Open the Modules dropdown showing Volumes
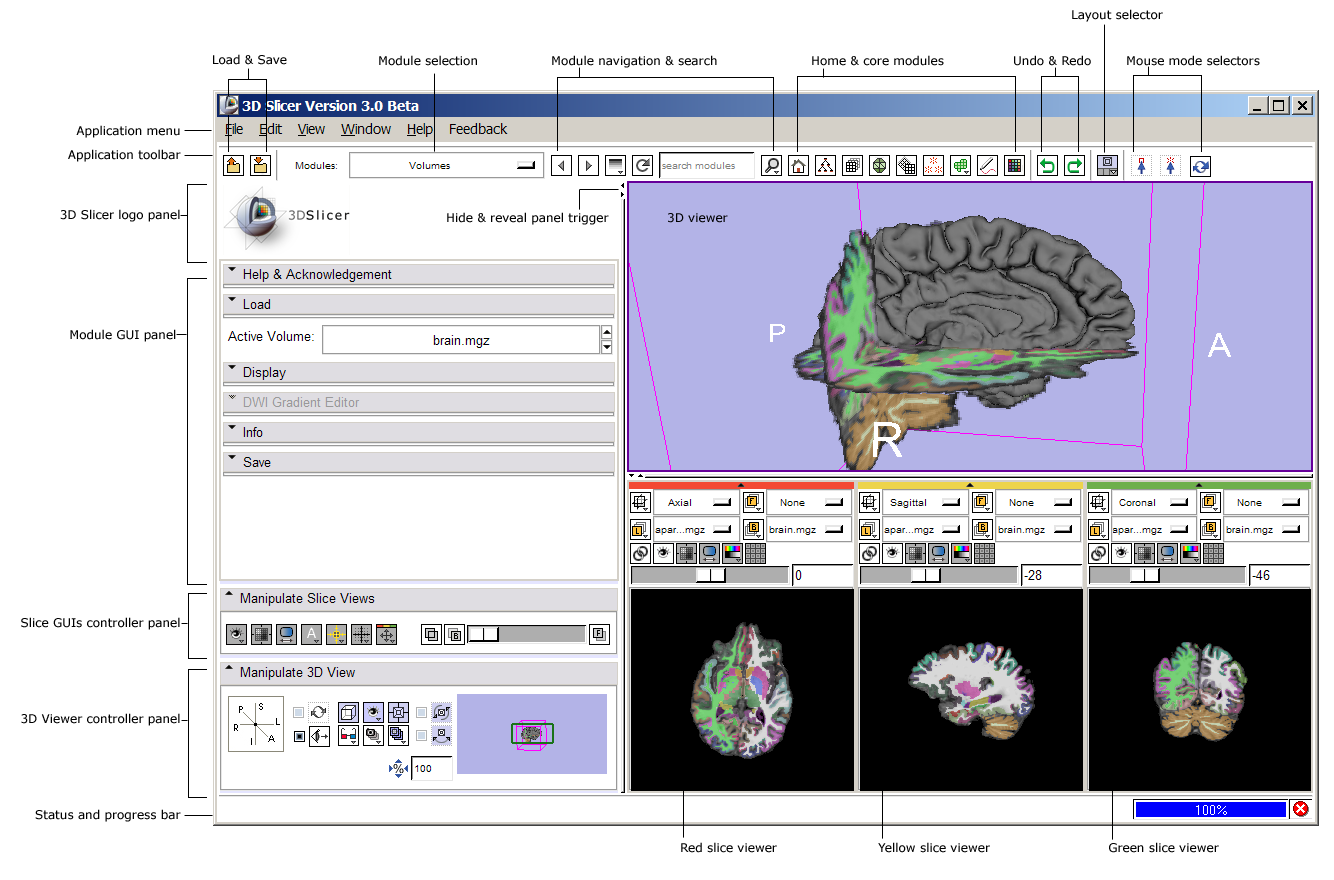This screenshot has height=880, width=1334. pos(446,166)
